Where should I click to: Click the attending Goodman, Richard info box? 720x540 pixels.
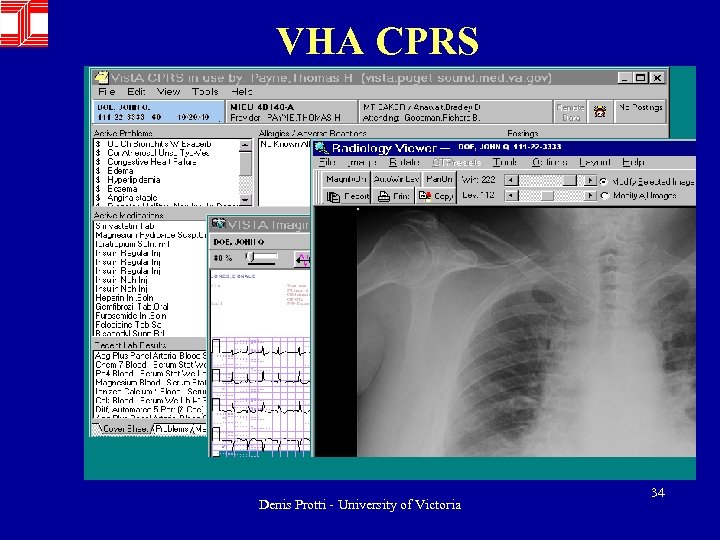(x=455, y=112)
